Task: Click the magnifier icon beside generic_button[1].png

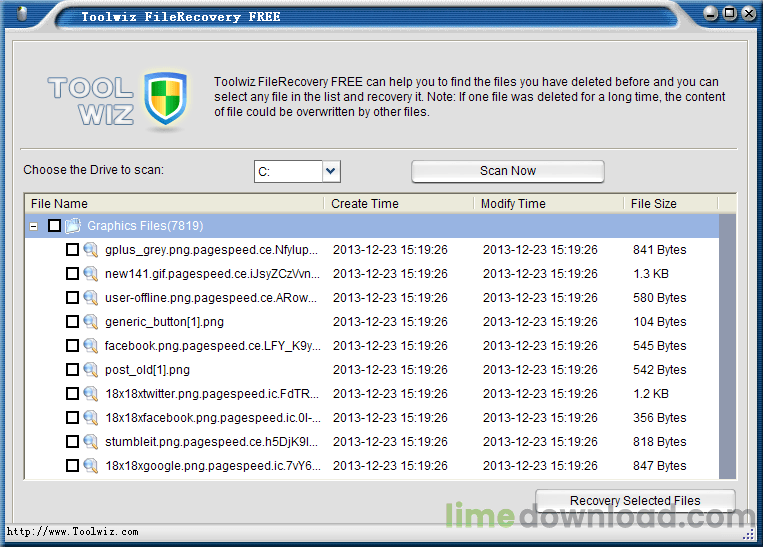Action: coord(90,322)
